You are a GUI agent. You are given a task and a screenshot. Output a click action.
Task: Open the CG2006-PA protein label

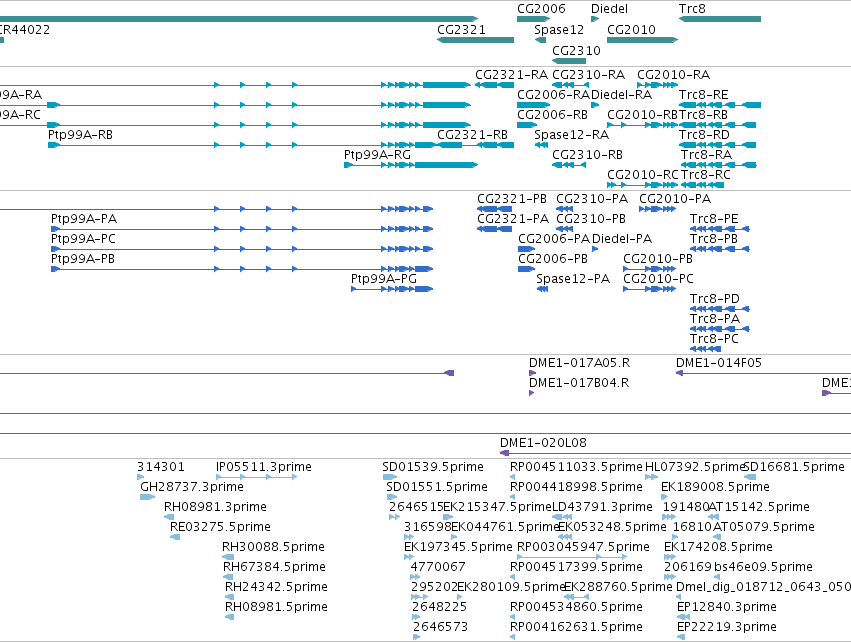[554, 239]
